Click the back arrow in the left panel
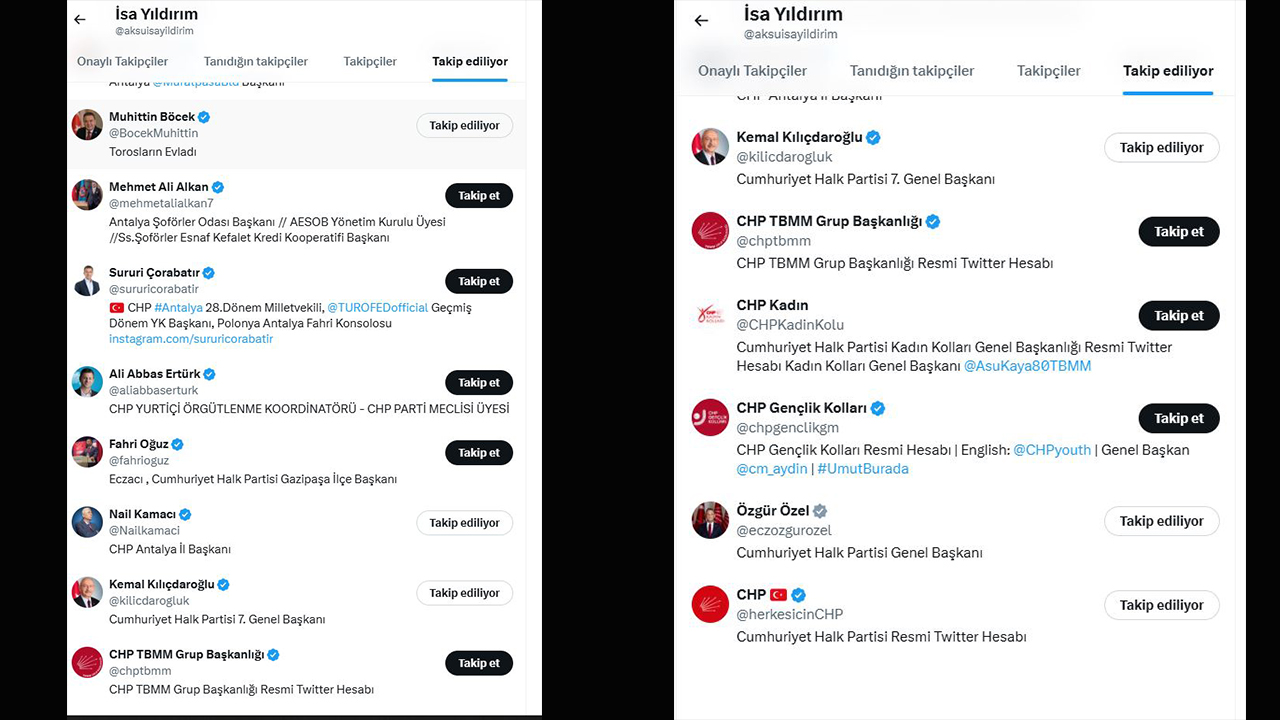The image size is (1280, 720). click(80, 20)
